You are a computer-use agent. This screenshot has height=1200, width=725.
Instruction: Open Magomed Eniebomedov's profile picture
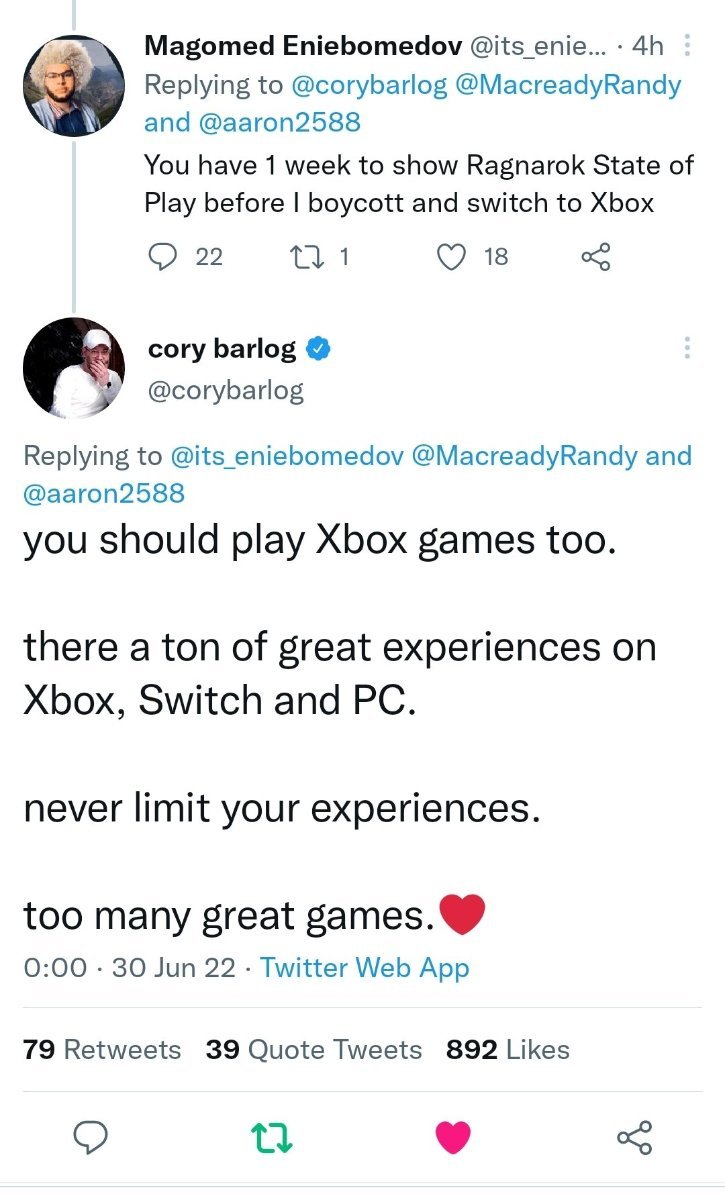[x=73, y=84]
